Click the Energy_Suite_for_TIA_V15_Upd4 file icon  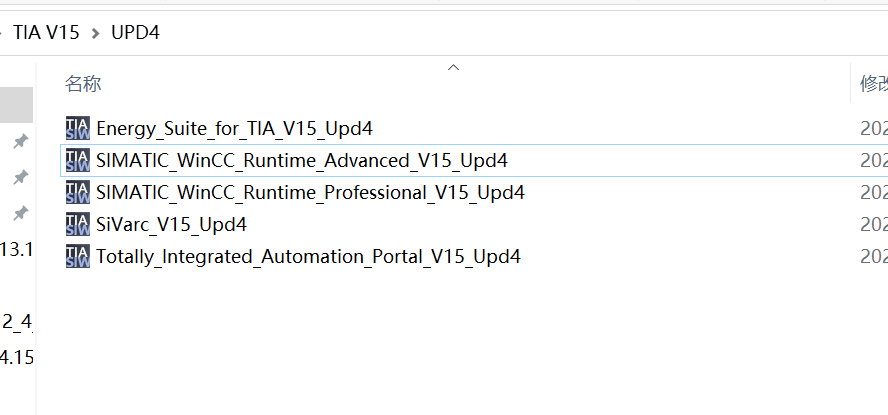click(77, 128)
